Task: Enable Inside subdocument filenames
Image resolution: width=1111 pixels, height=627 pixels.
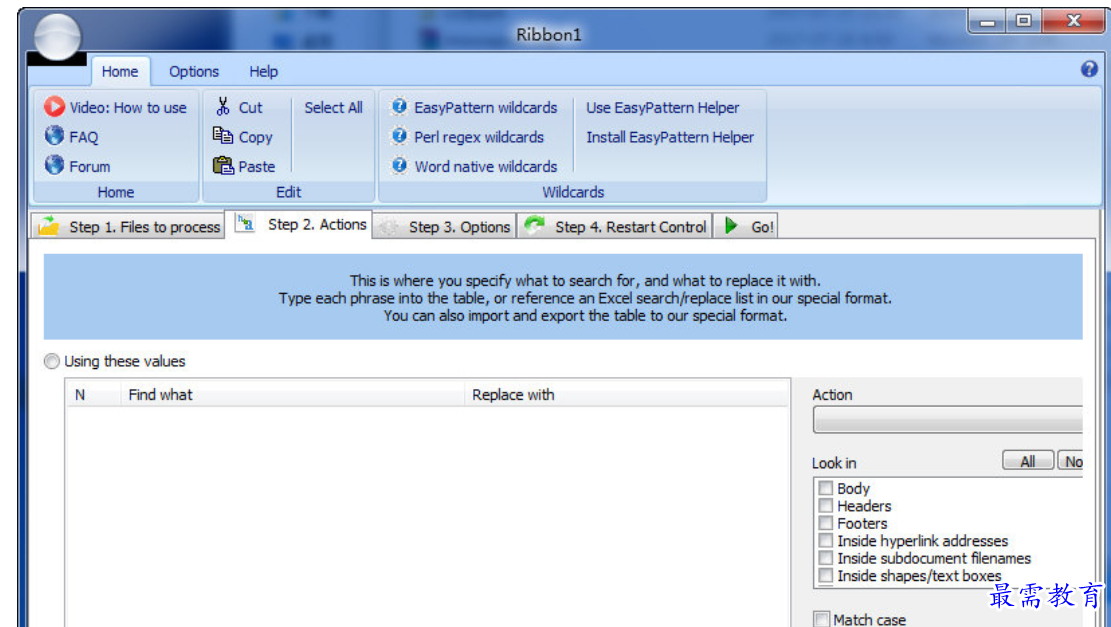Action: (x=825, y=558)
